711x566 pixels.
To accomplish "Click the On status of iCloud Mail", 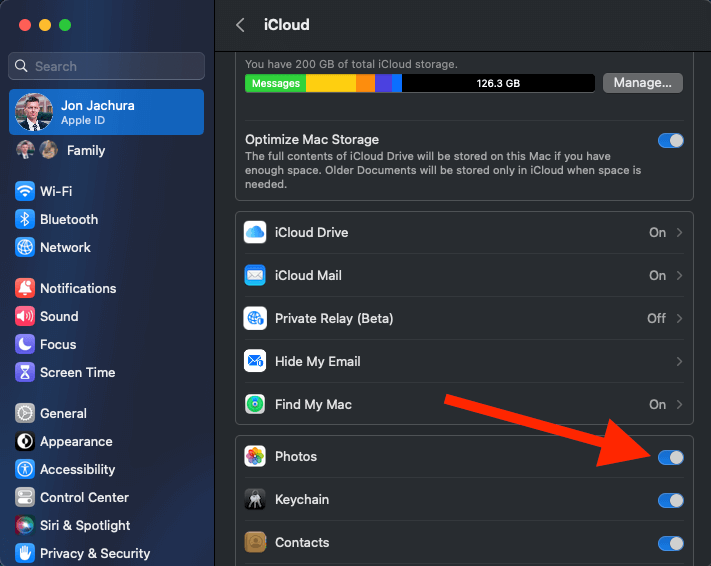I will 657,275.
